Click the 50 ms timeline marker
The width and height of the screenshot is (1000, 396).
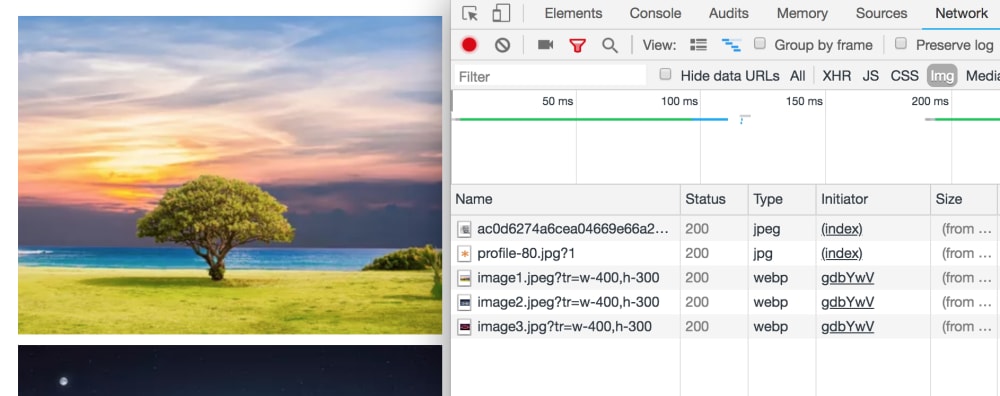557,101
